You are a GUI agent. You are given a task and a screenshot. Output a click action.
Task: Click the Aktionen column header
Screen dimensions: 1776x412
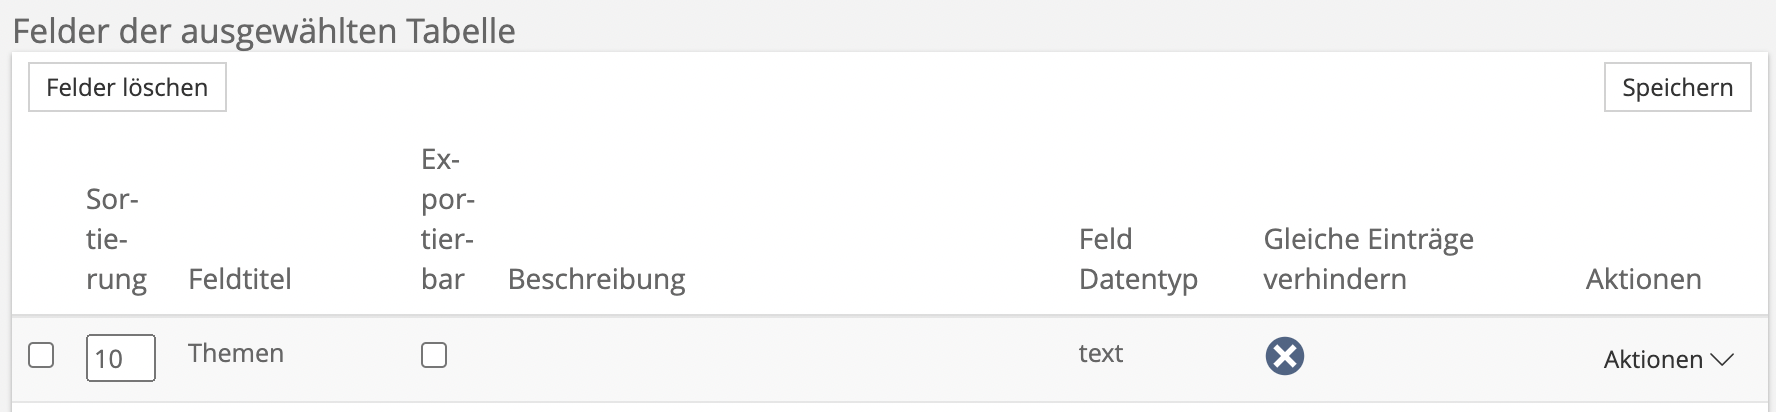pyautogui.click(x=1643, y=279)
